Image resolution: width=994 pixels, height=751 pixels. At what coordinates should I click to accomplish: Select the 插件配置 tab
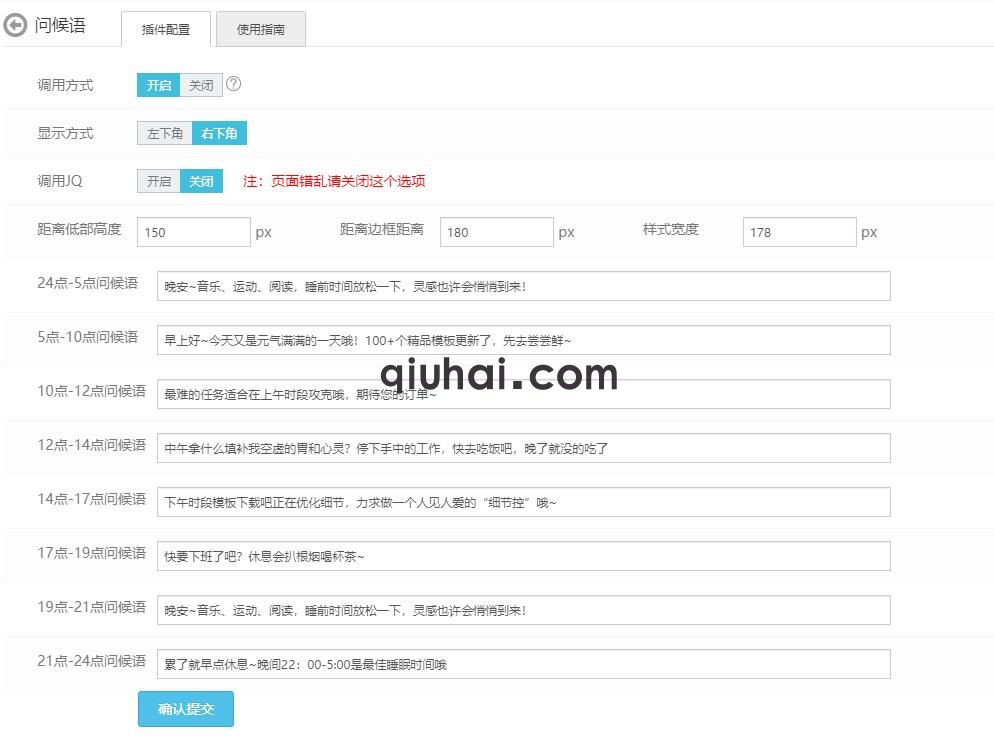[164, 29]
